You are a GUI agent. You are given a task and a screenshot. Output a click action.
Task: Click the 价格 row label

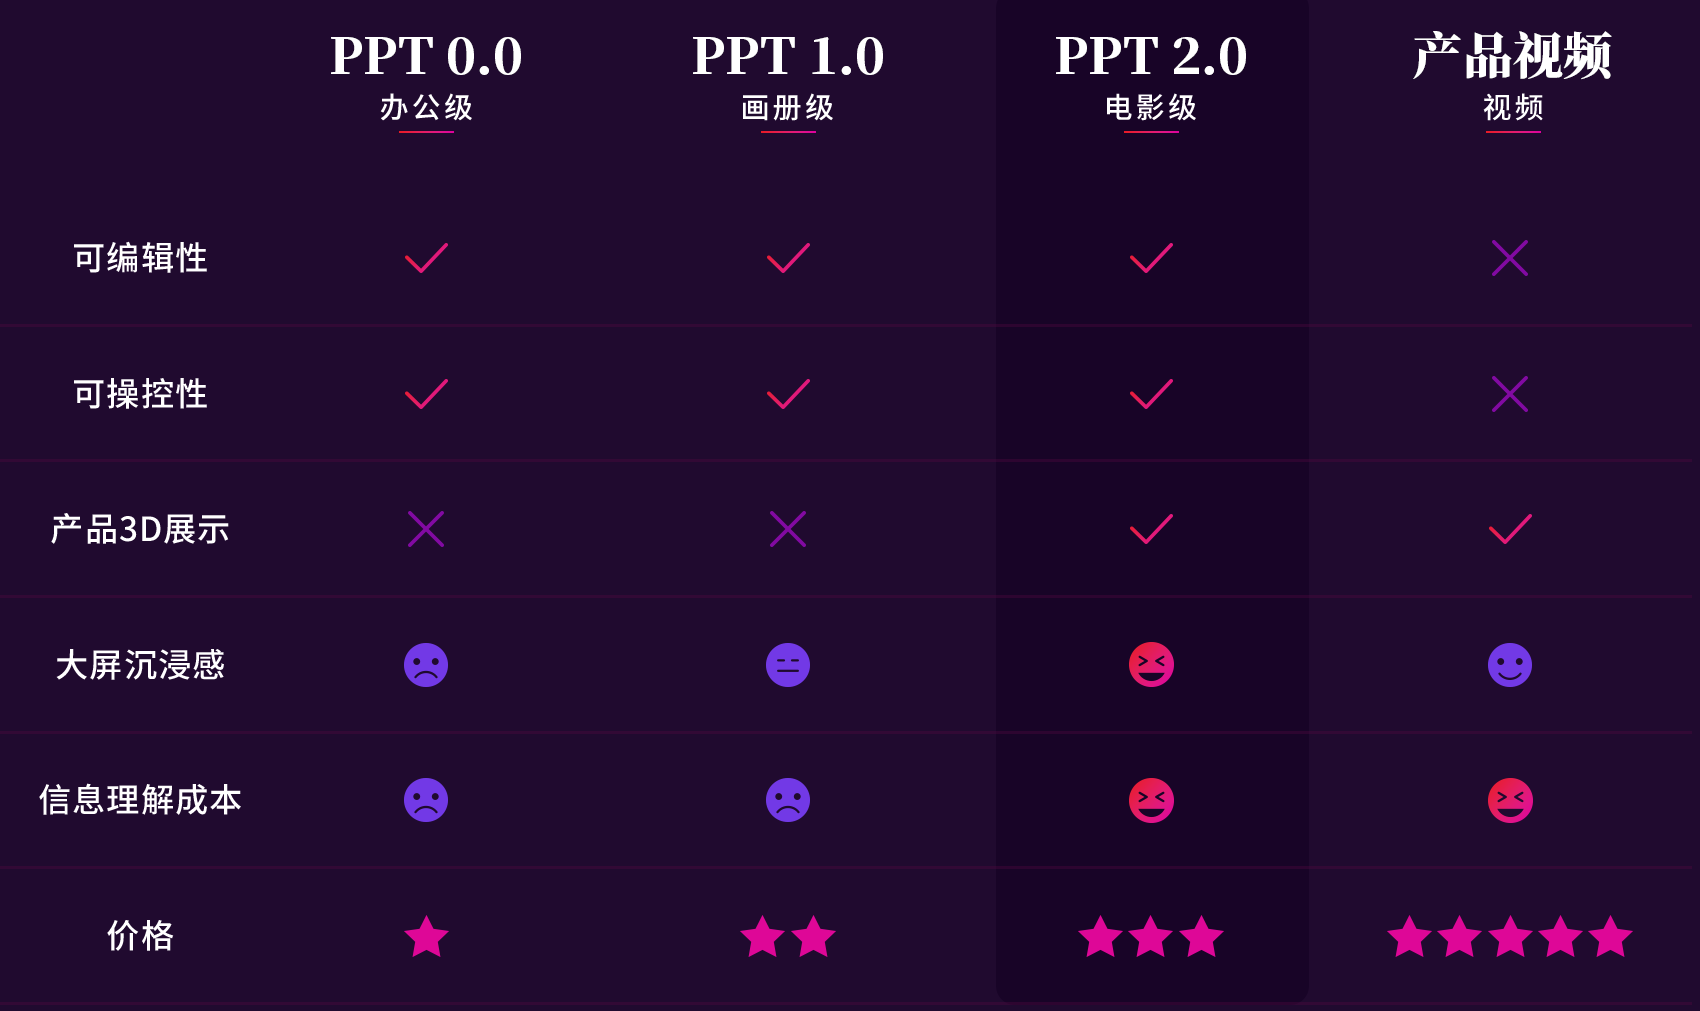(x=140, y=936)
